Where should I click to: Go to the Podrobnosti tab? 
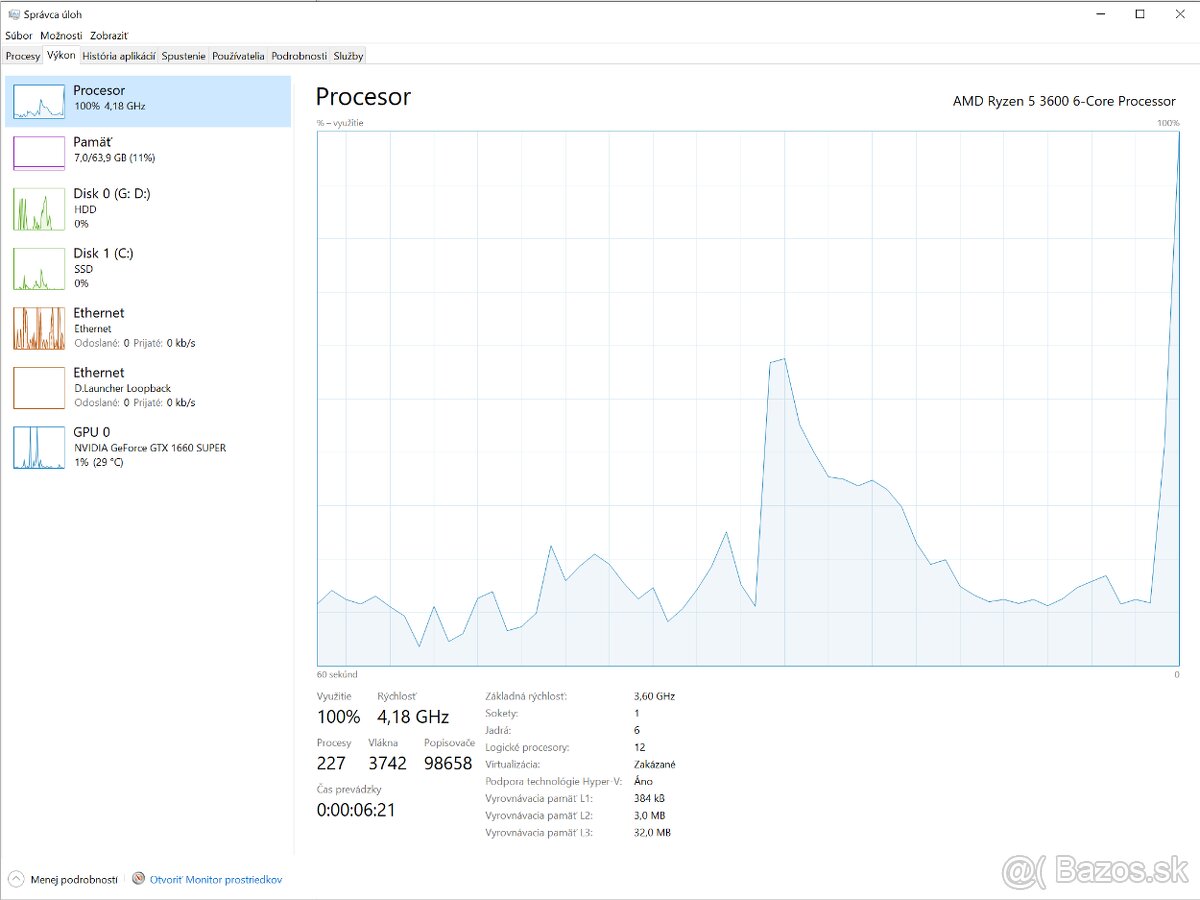pos(299,56)
